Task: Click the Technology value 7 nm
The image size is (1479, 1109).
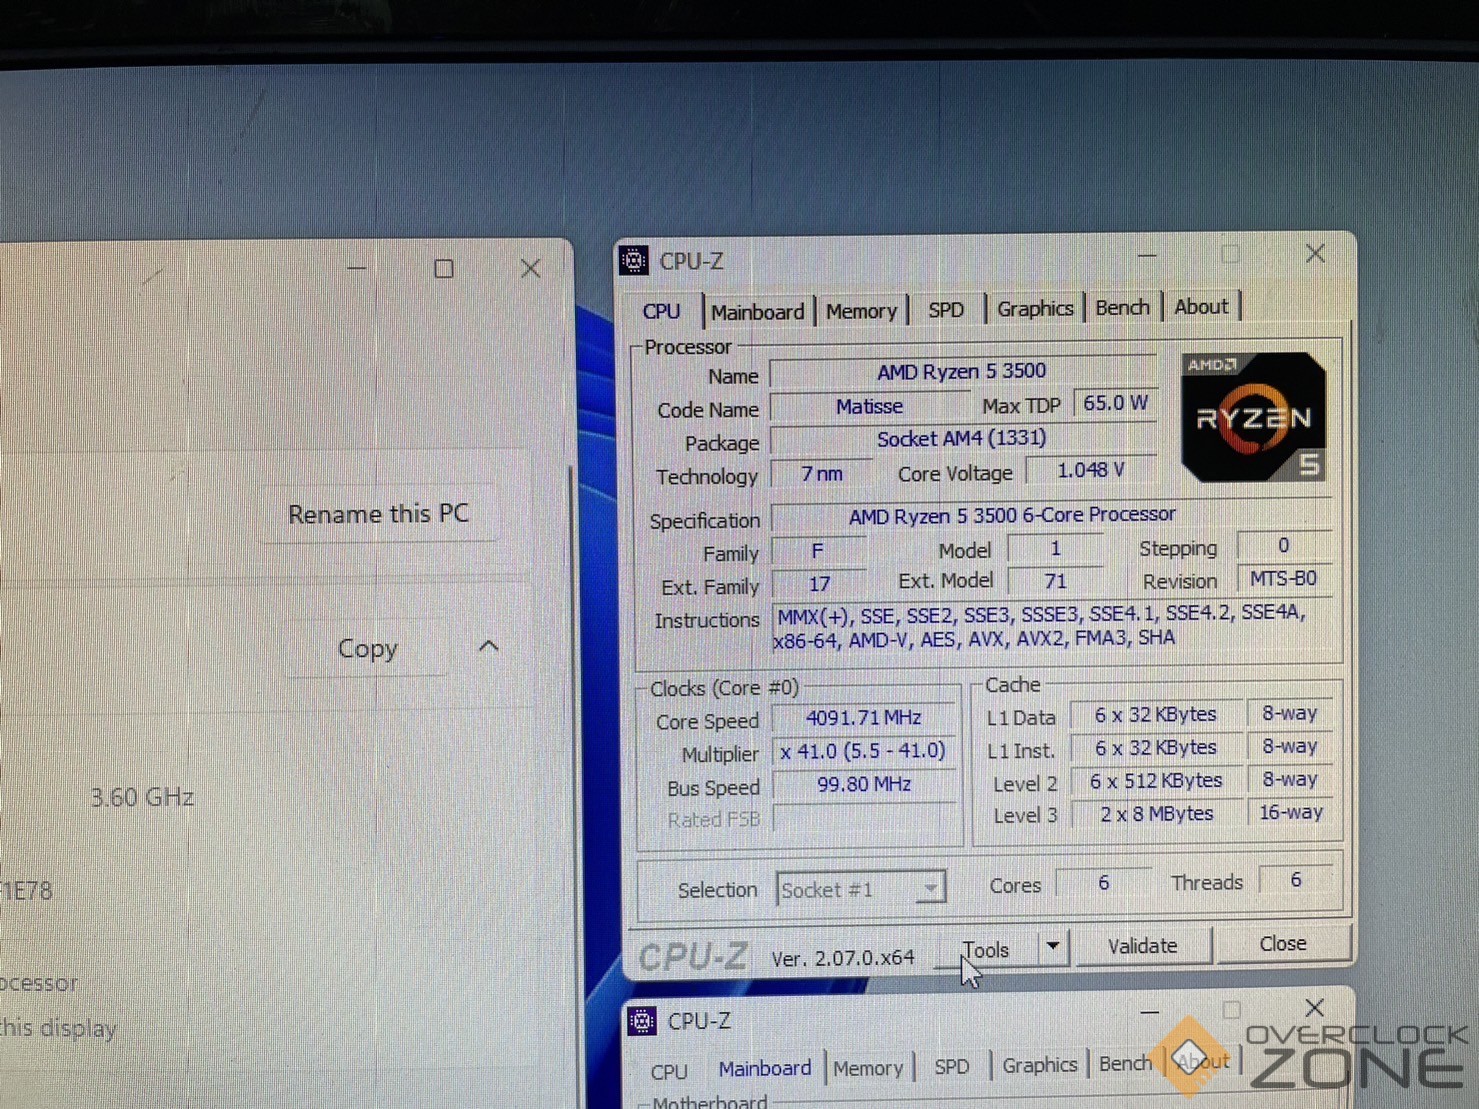Action: point(821,474)
